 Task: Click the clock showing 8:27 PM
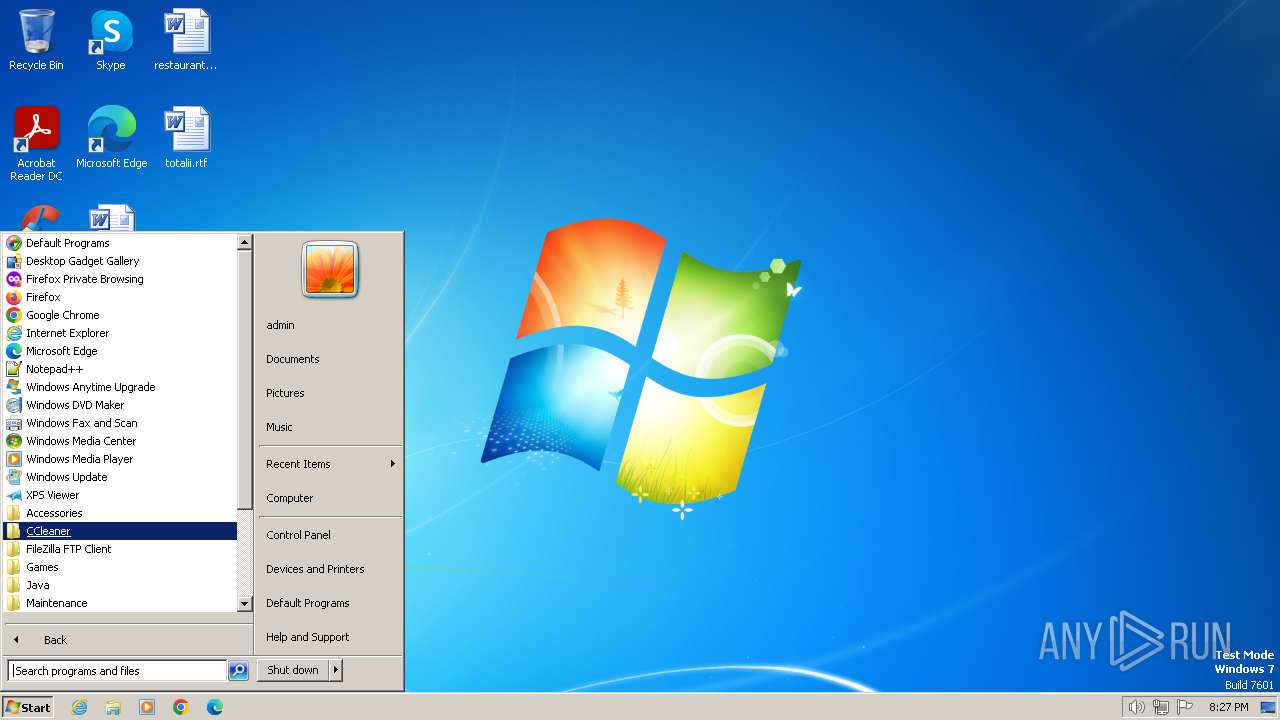click(x=1228, y=707)
